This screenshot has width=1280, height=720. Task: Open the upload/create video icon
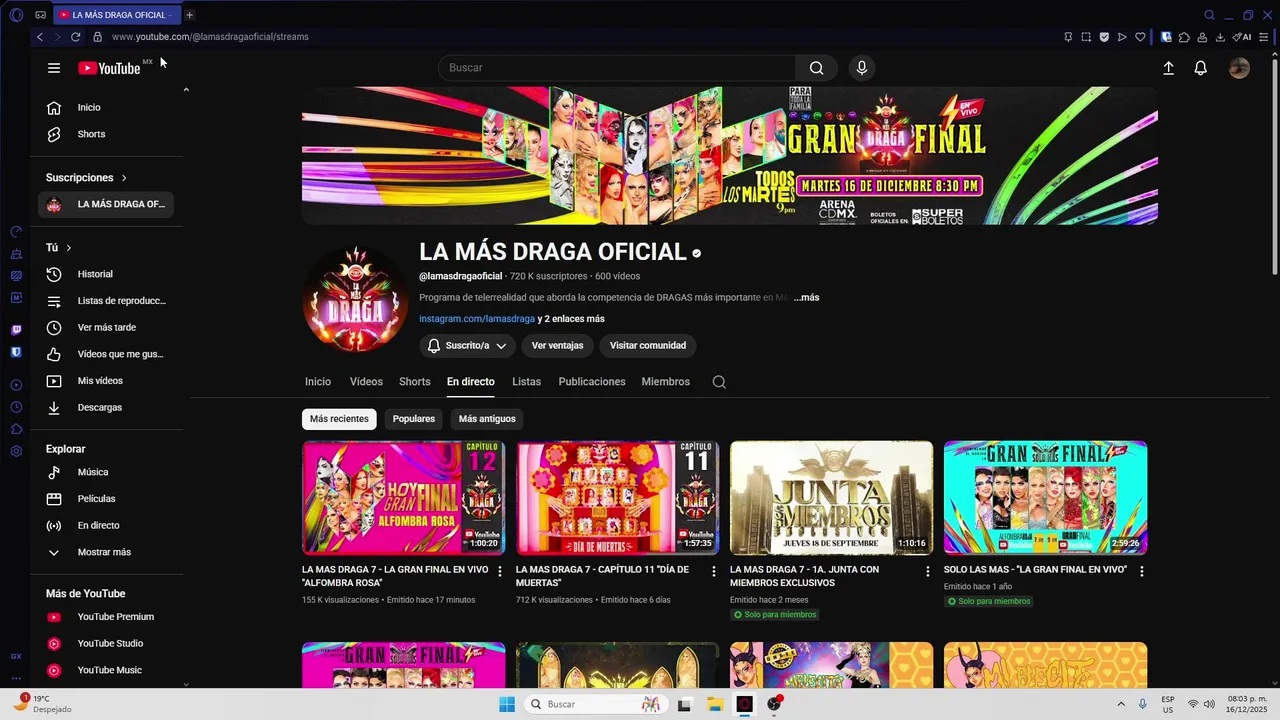(1168, 68)
